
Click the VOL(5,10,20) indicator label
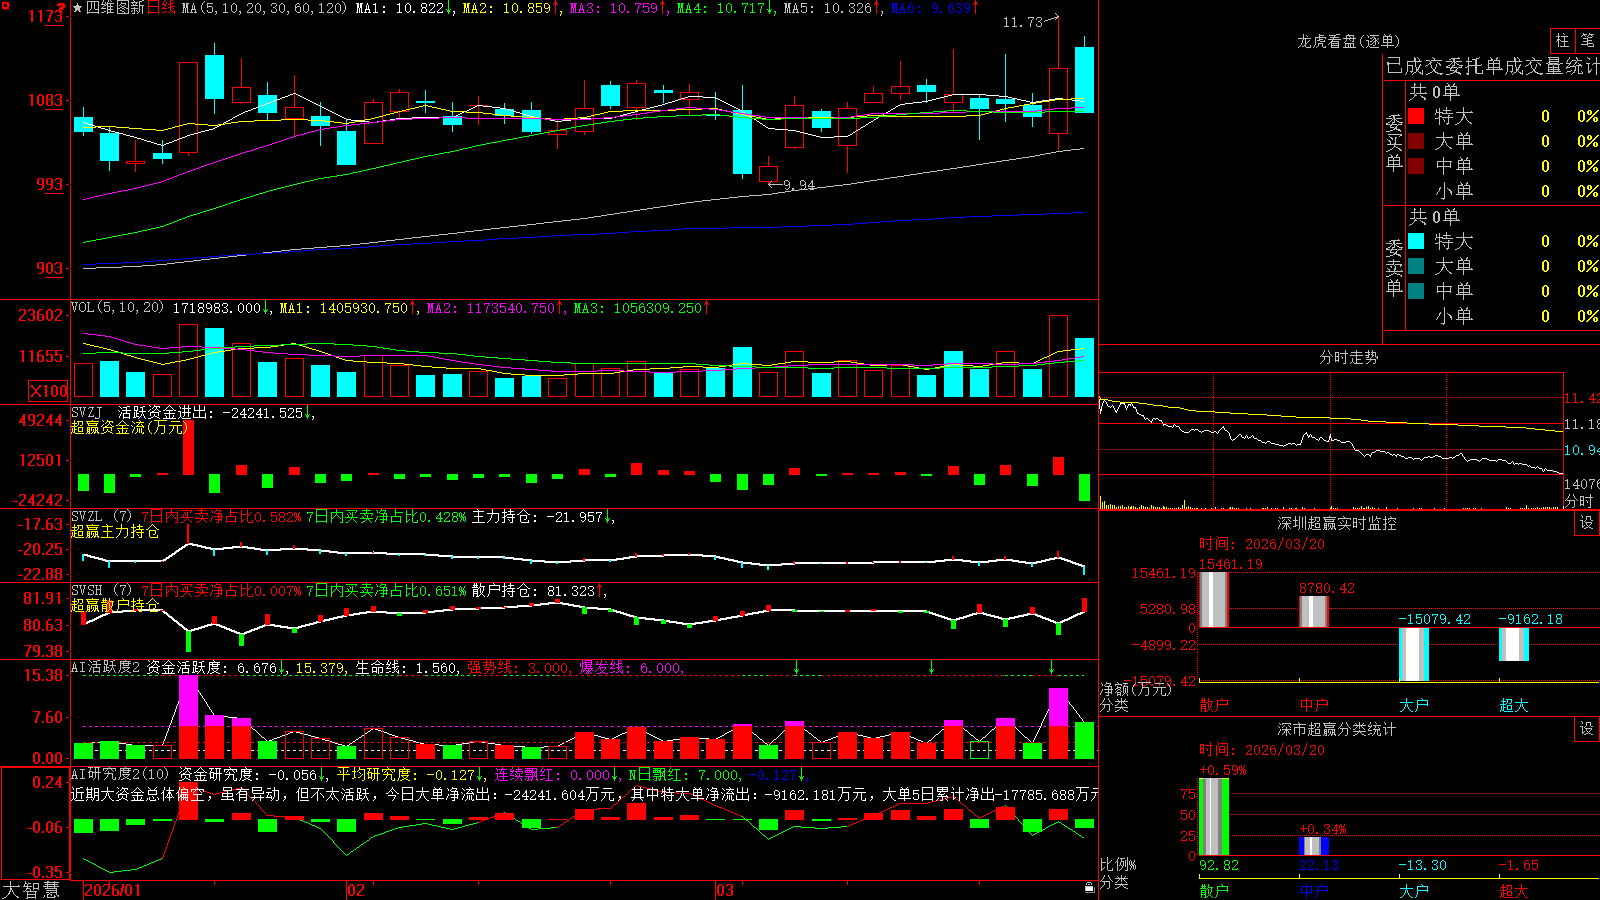117,308
